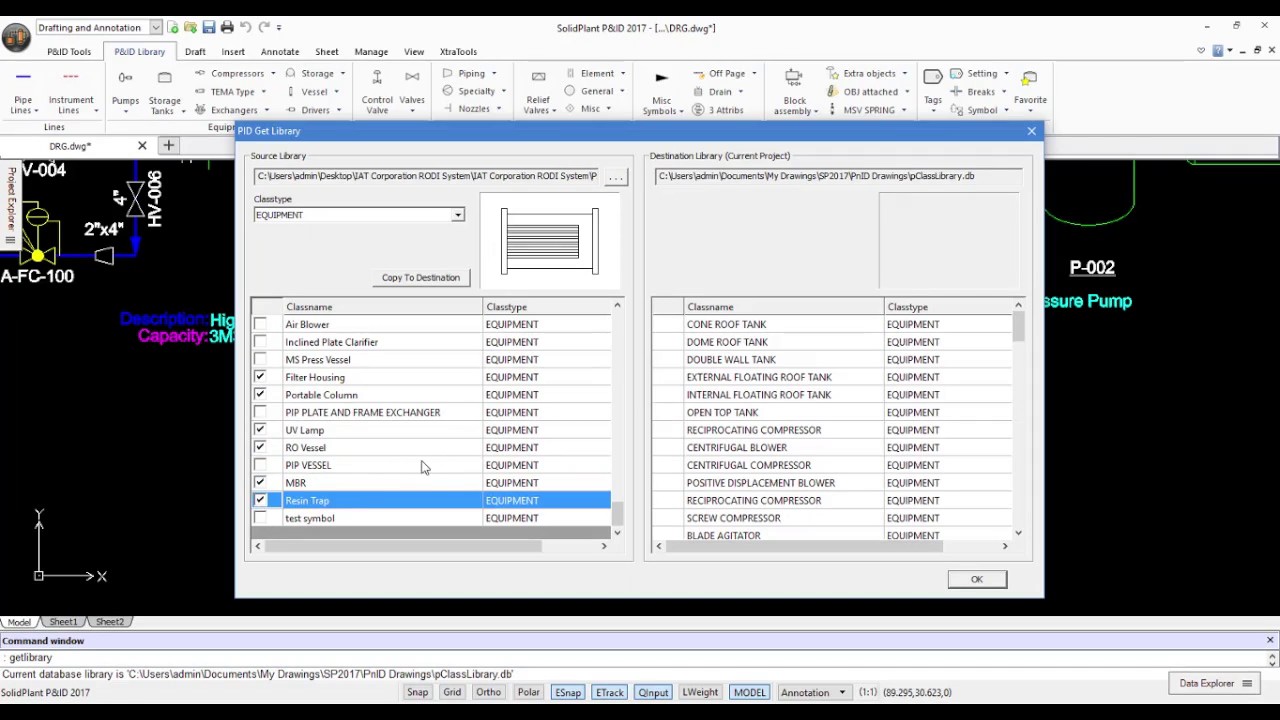Expand the Drafting and Annotation workspace dropdown

tap(156, 27)
